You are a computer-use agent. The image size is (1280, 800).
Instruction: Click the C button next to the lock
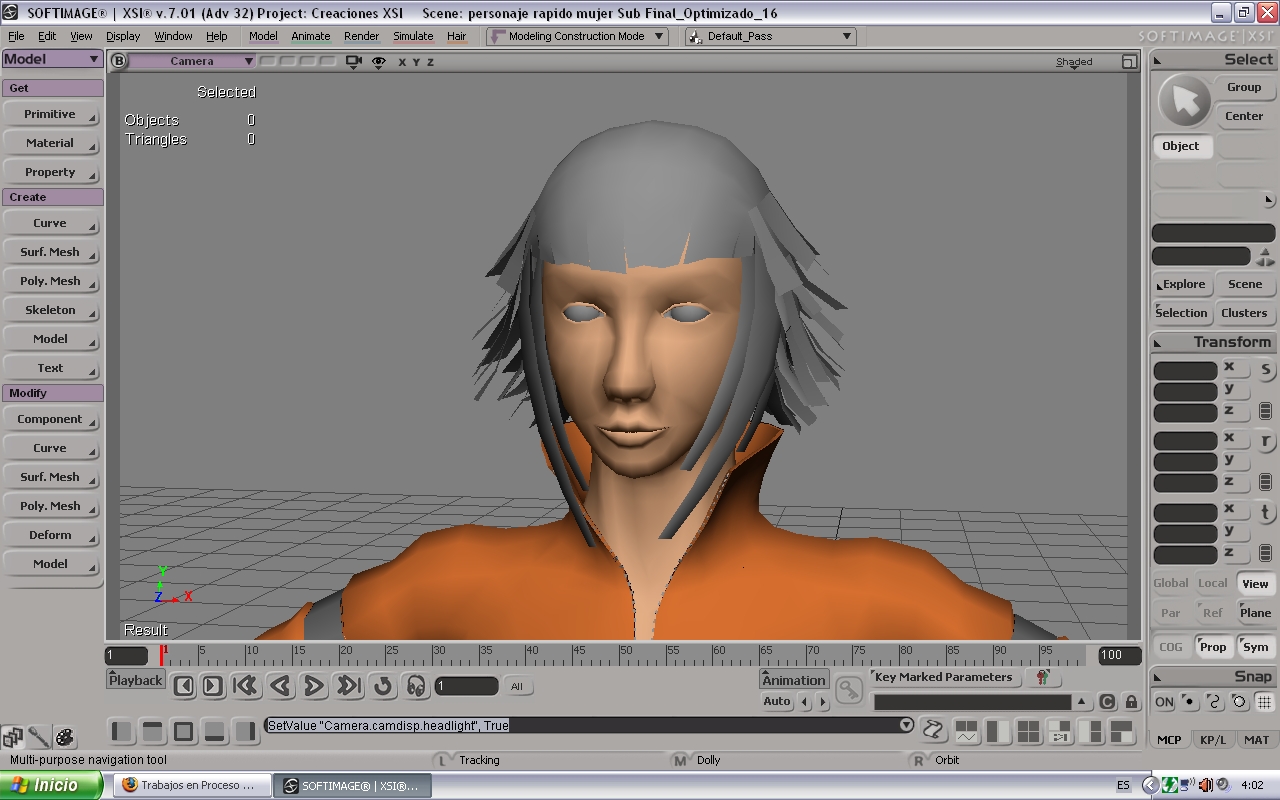click(x=1107, y=702)
